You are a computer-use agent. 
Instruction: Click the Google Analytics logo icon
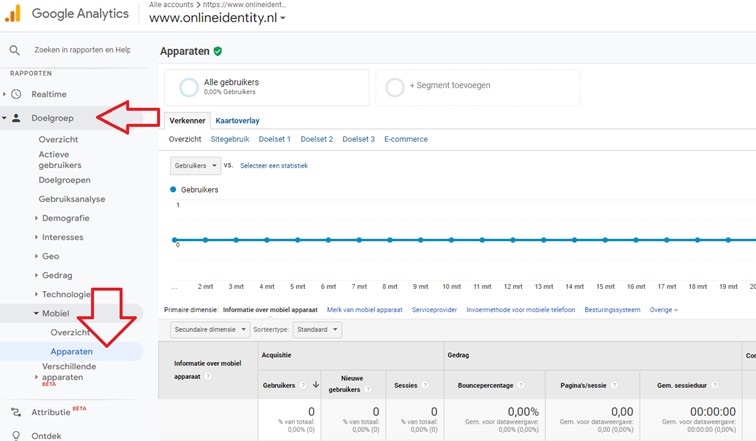(14, 15)
